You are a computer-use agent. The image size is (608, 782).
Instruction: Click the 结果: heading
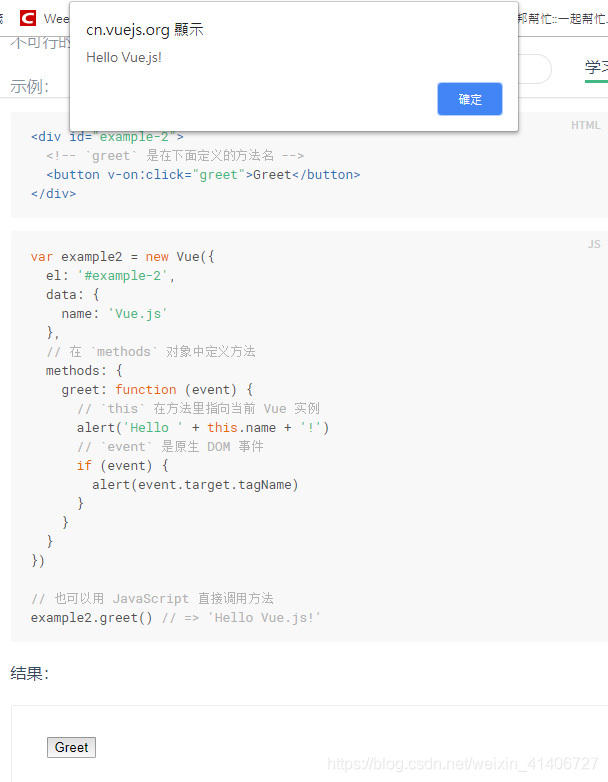point(29,673)
